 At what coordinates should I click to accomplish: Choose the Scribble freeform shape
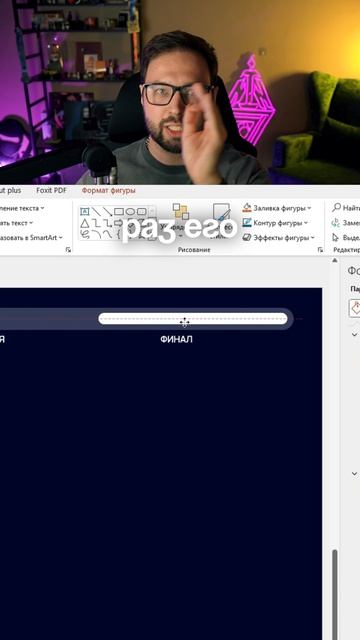[84, 234]
